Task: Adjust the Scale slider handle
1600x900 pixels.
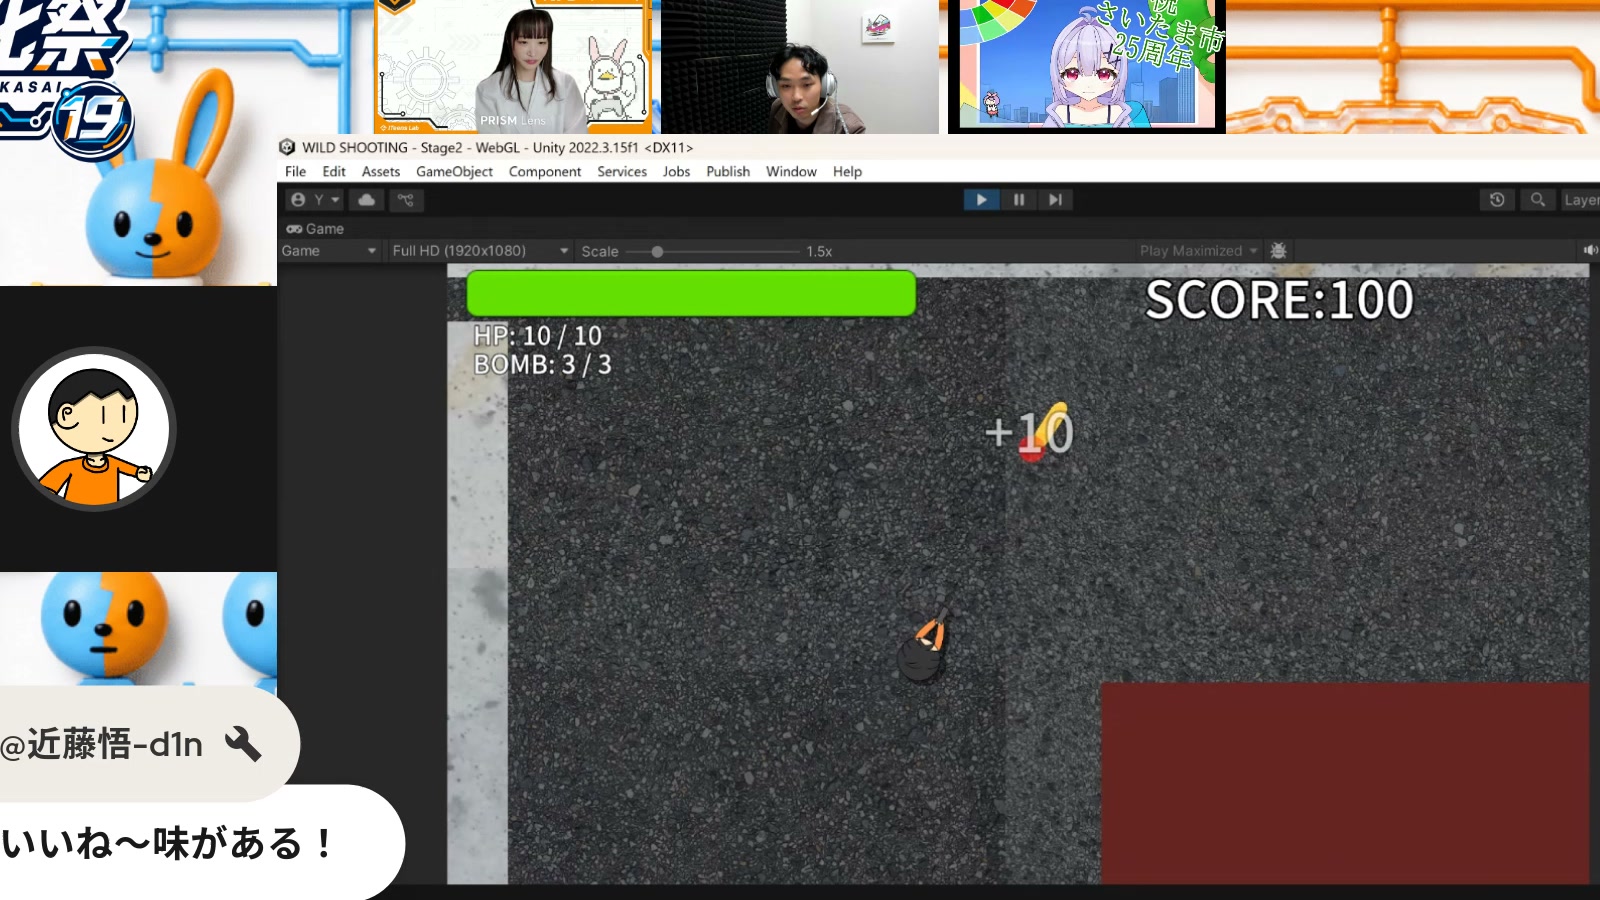Action: click(657, 252)
